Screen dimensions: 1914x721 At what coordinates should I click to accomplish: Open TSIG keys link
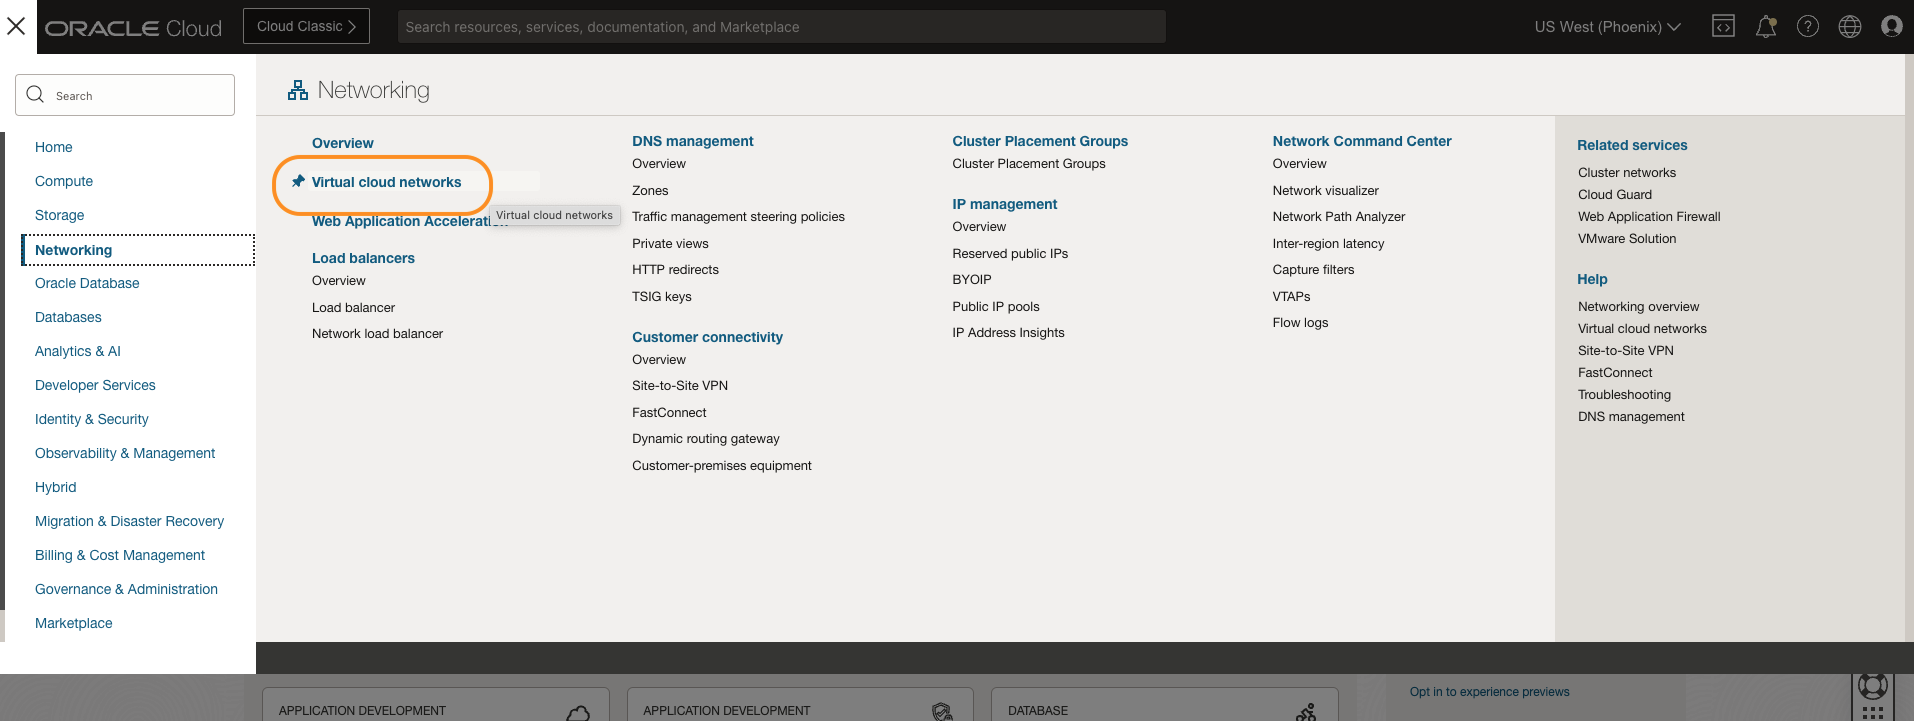[x=662, y=296]
